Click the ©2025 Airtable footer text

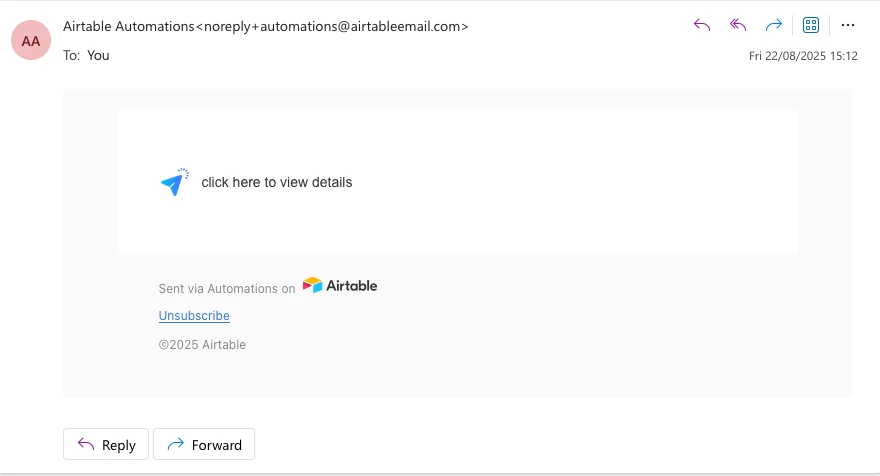click(202, 345)
